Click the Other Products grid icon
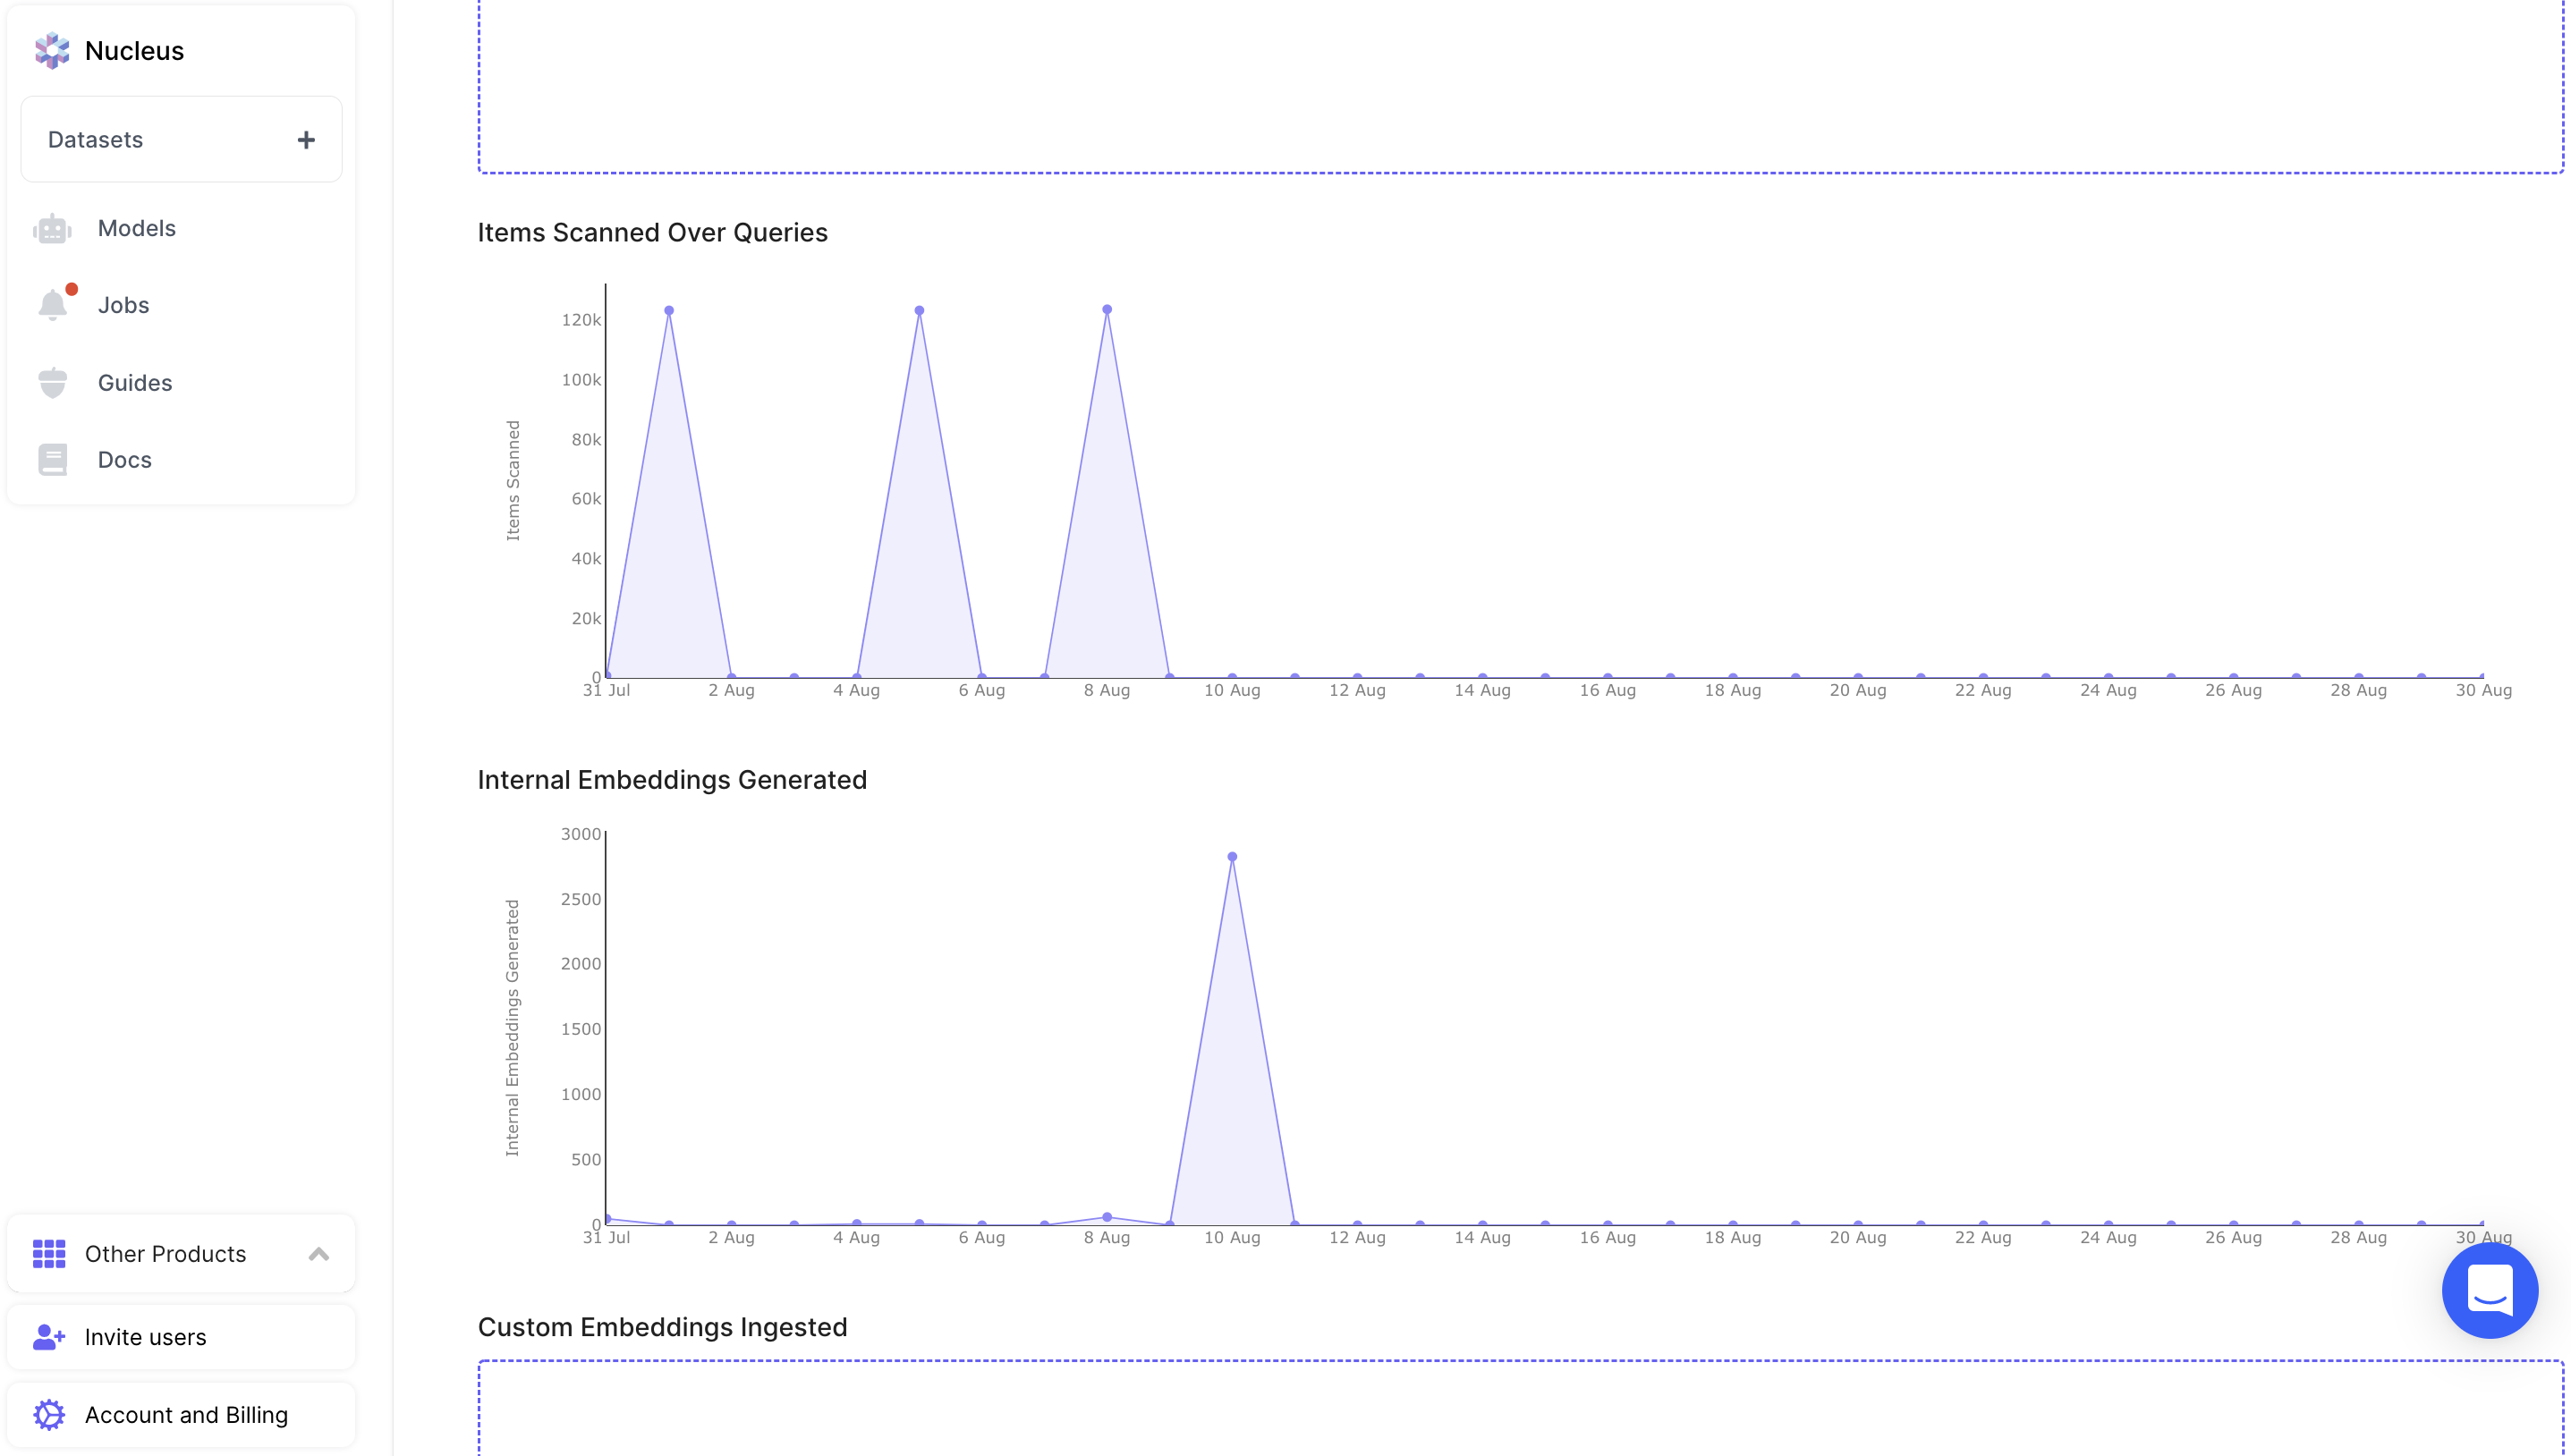Screen dimensions: 2571x1456 (48, 1253)
